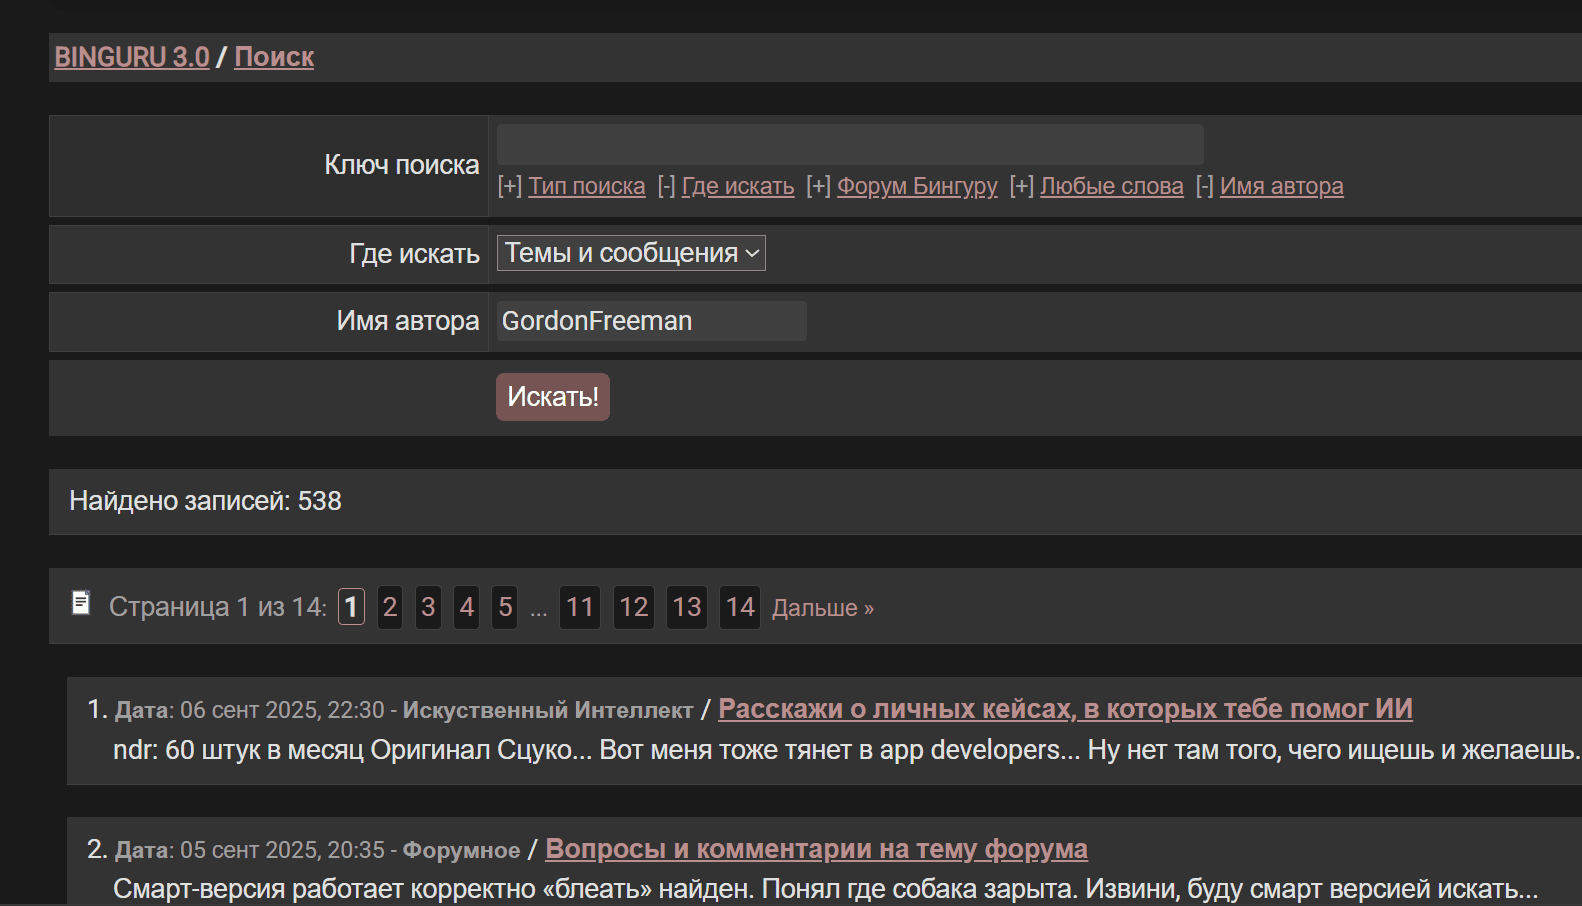The image size is (1582, 906).
Task: Toggle the 'Где искать' search option
Action: 737,187
